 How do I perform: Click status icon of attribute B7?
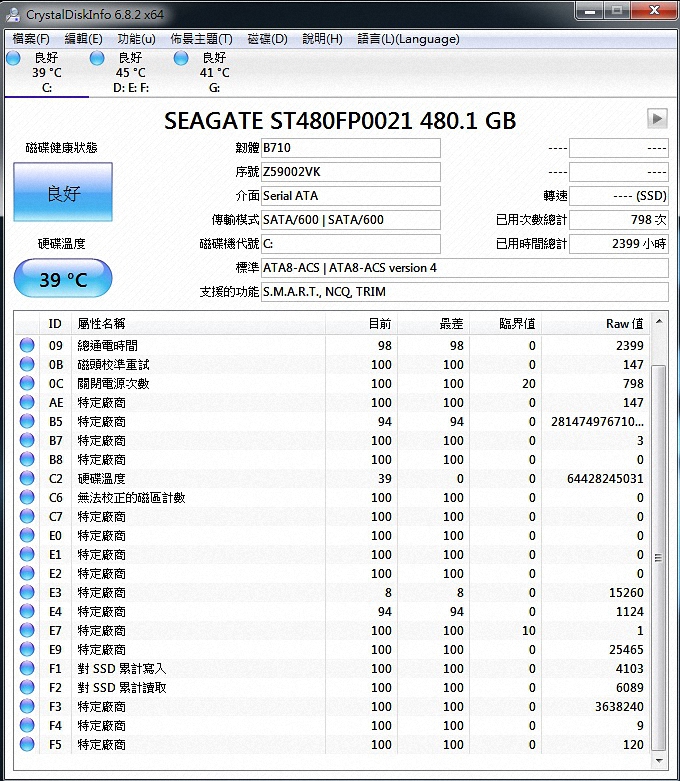27,440
